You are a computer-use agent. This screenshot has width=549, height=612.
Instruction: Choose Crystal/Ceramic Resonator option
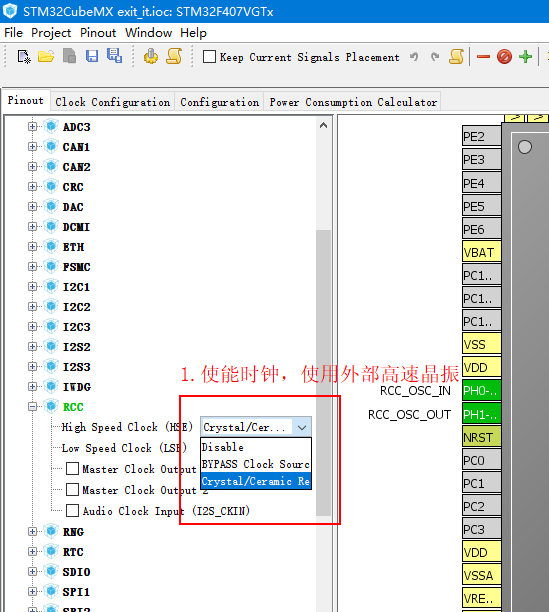pos(256,481)
